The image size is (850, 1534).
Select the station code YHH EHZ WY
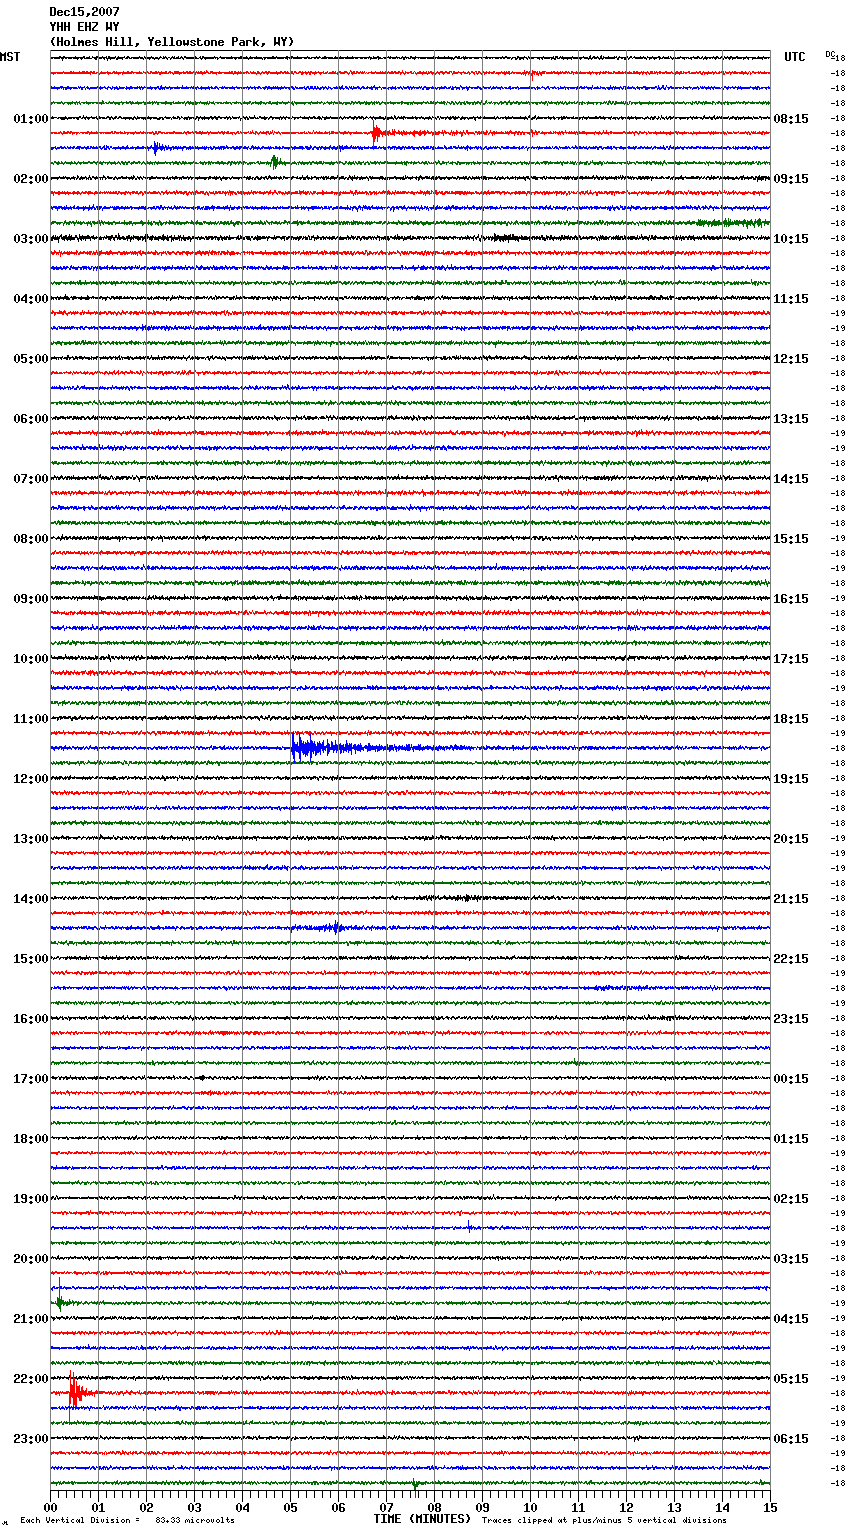pos(84,27)
